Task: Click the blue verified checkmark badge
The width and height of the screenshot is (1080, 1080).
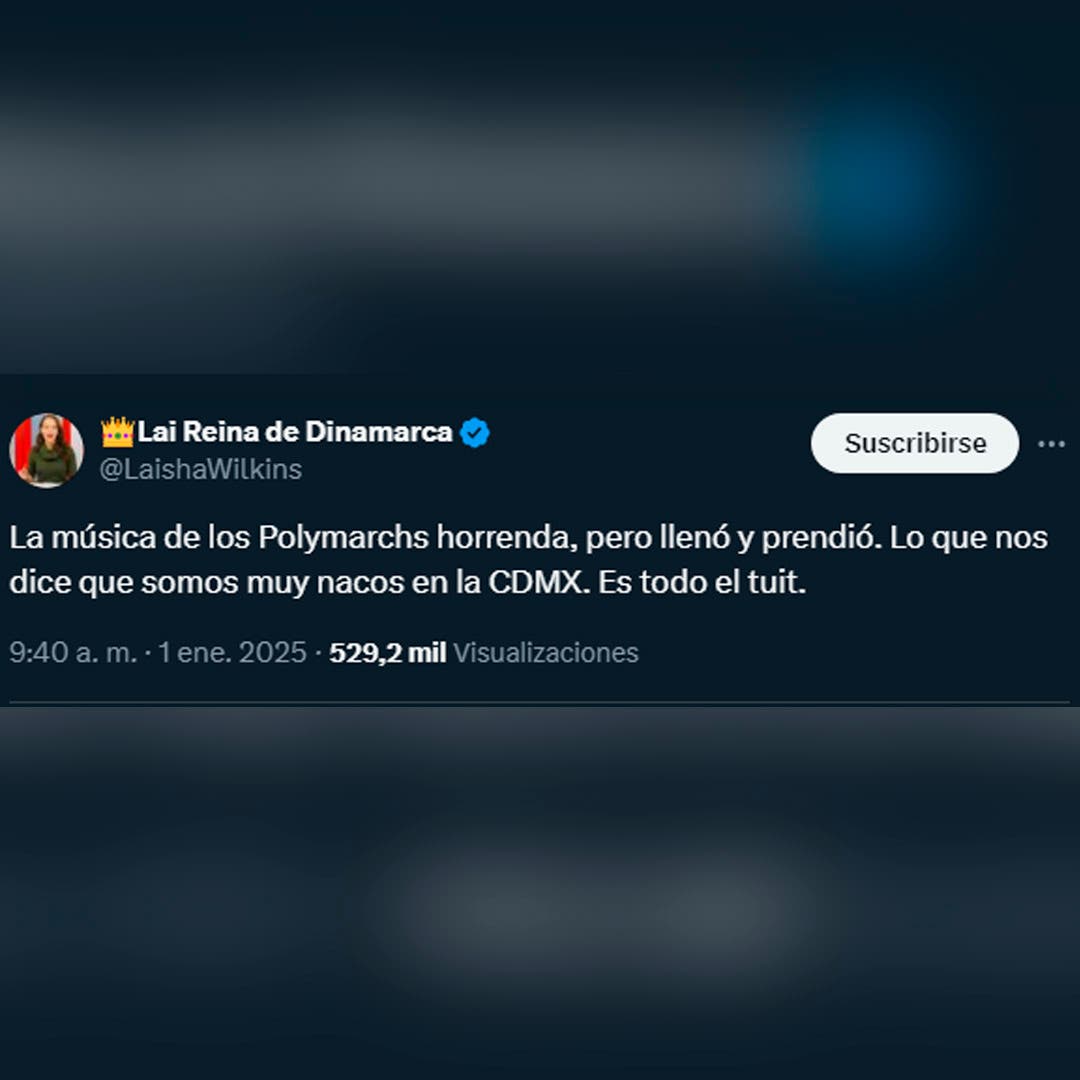Action: pyautogui.click(x=475, y=433)
